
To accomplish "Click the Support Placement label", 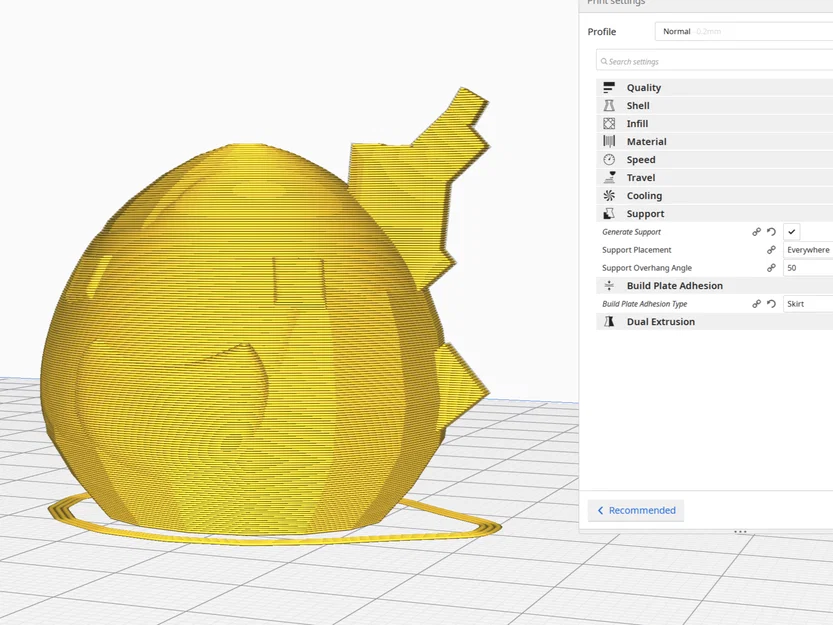I will pos(636,250).
